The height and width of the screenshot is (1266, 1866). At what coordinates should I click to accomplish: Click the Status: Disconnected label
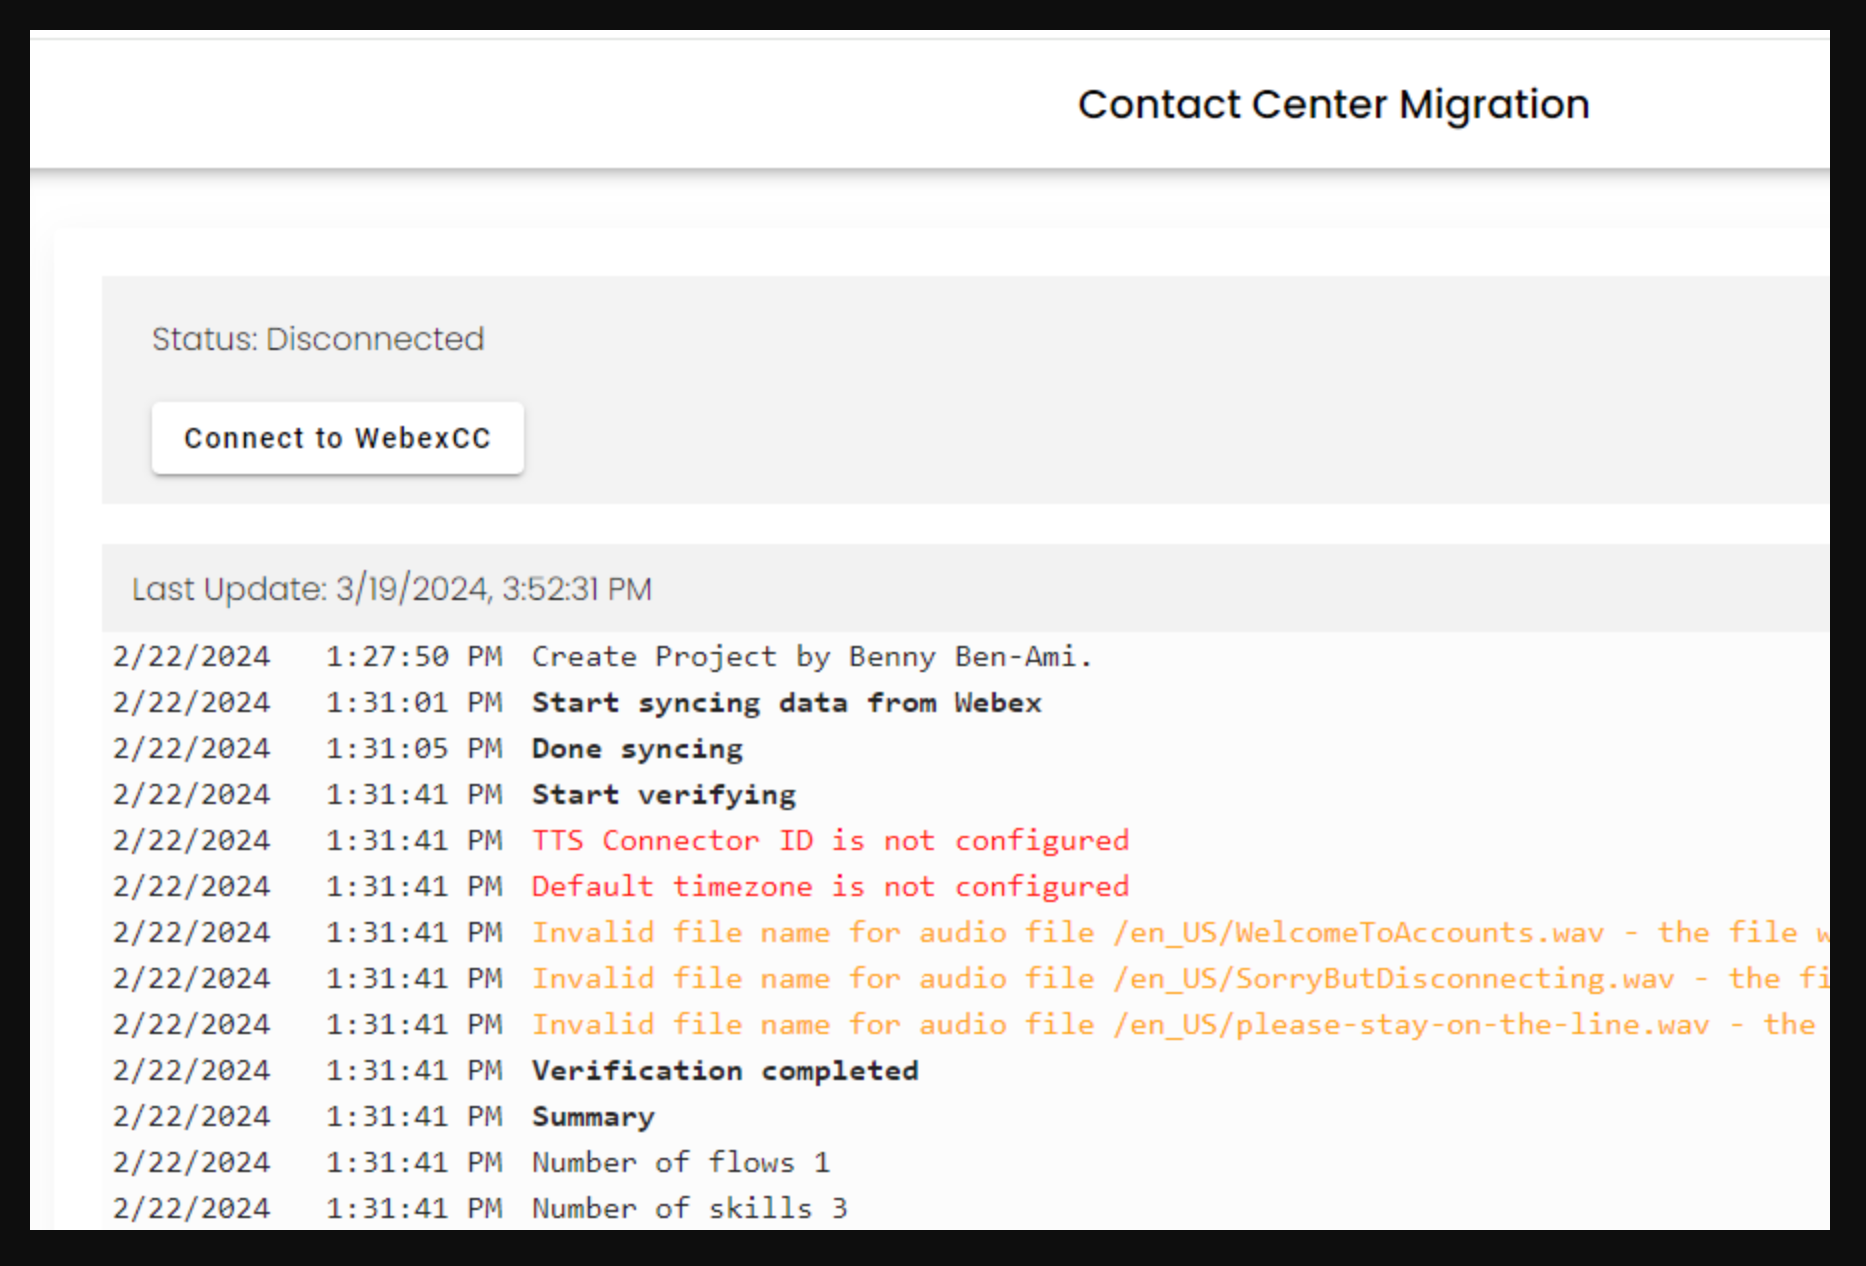[x=318, y=339]
